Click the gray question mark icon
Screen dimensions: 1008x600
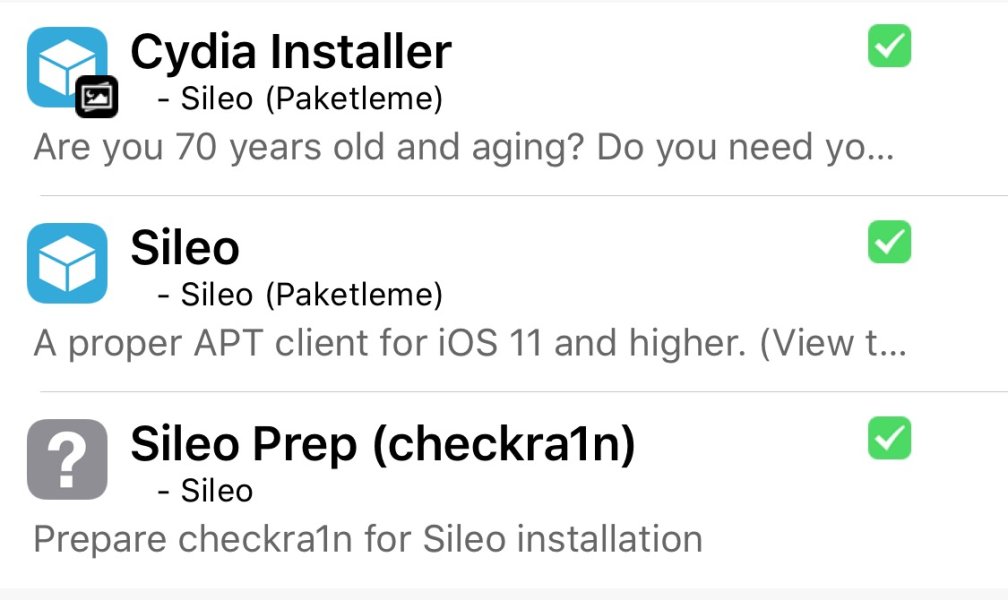pyautogui.click(x=67, y=459)
